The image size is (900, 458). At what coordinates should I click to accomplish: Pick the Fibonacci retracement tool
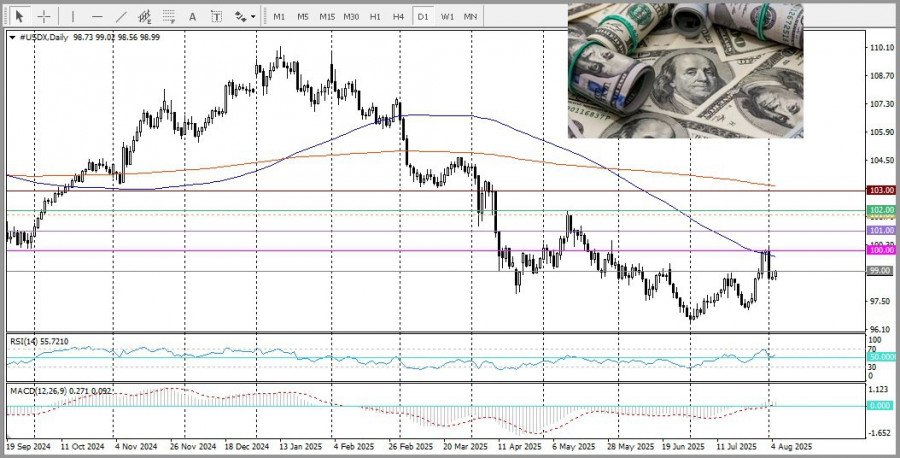tap(168, 17)
